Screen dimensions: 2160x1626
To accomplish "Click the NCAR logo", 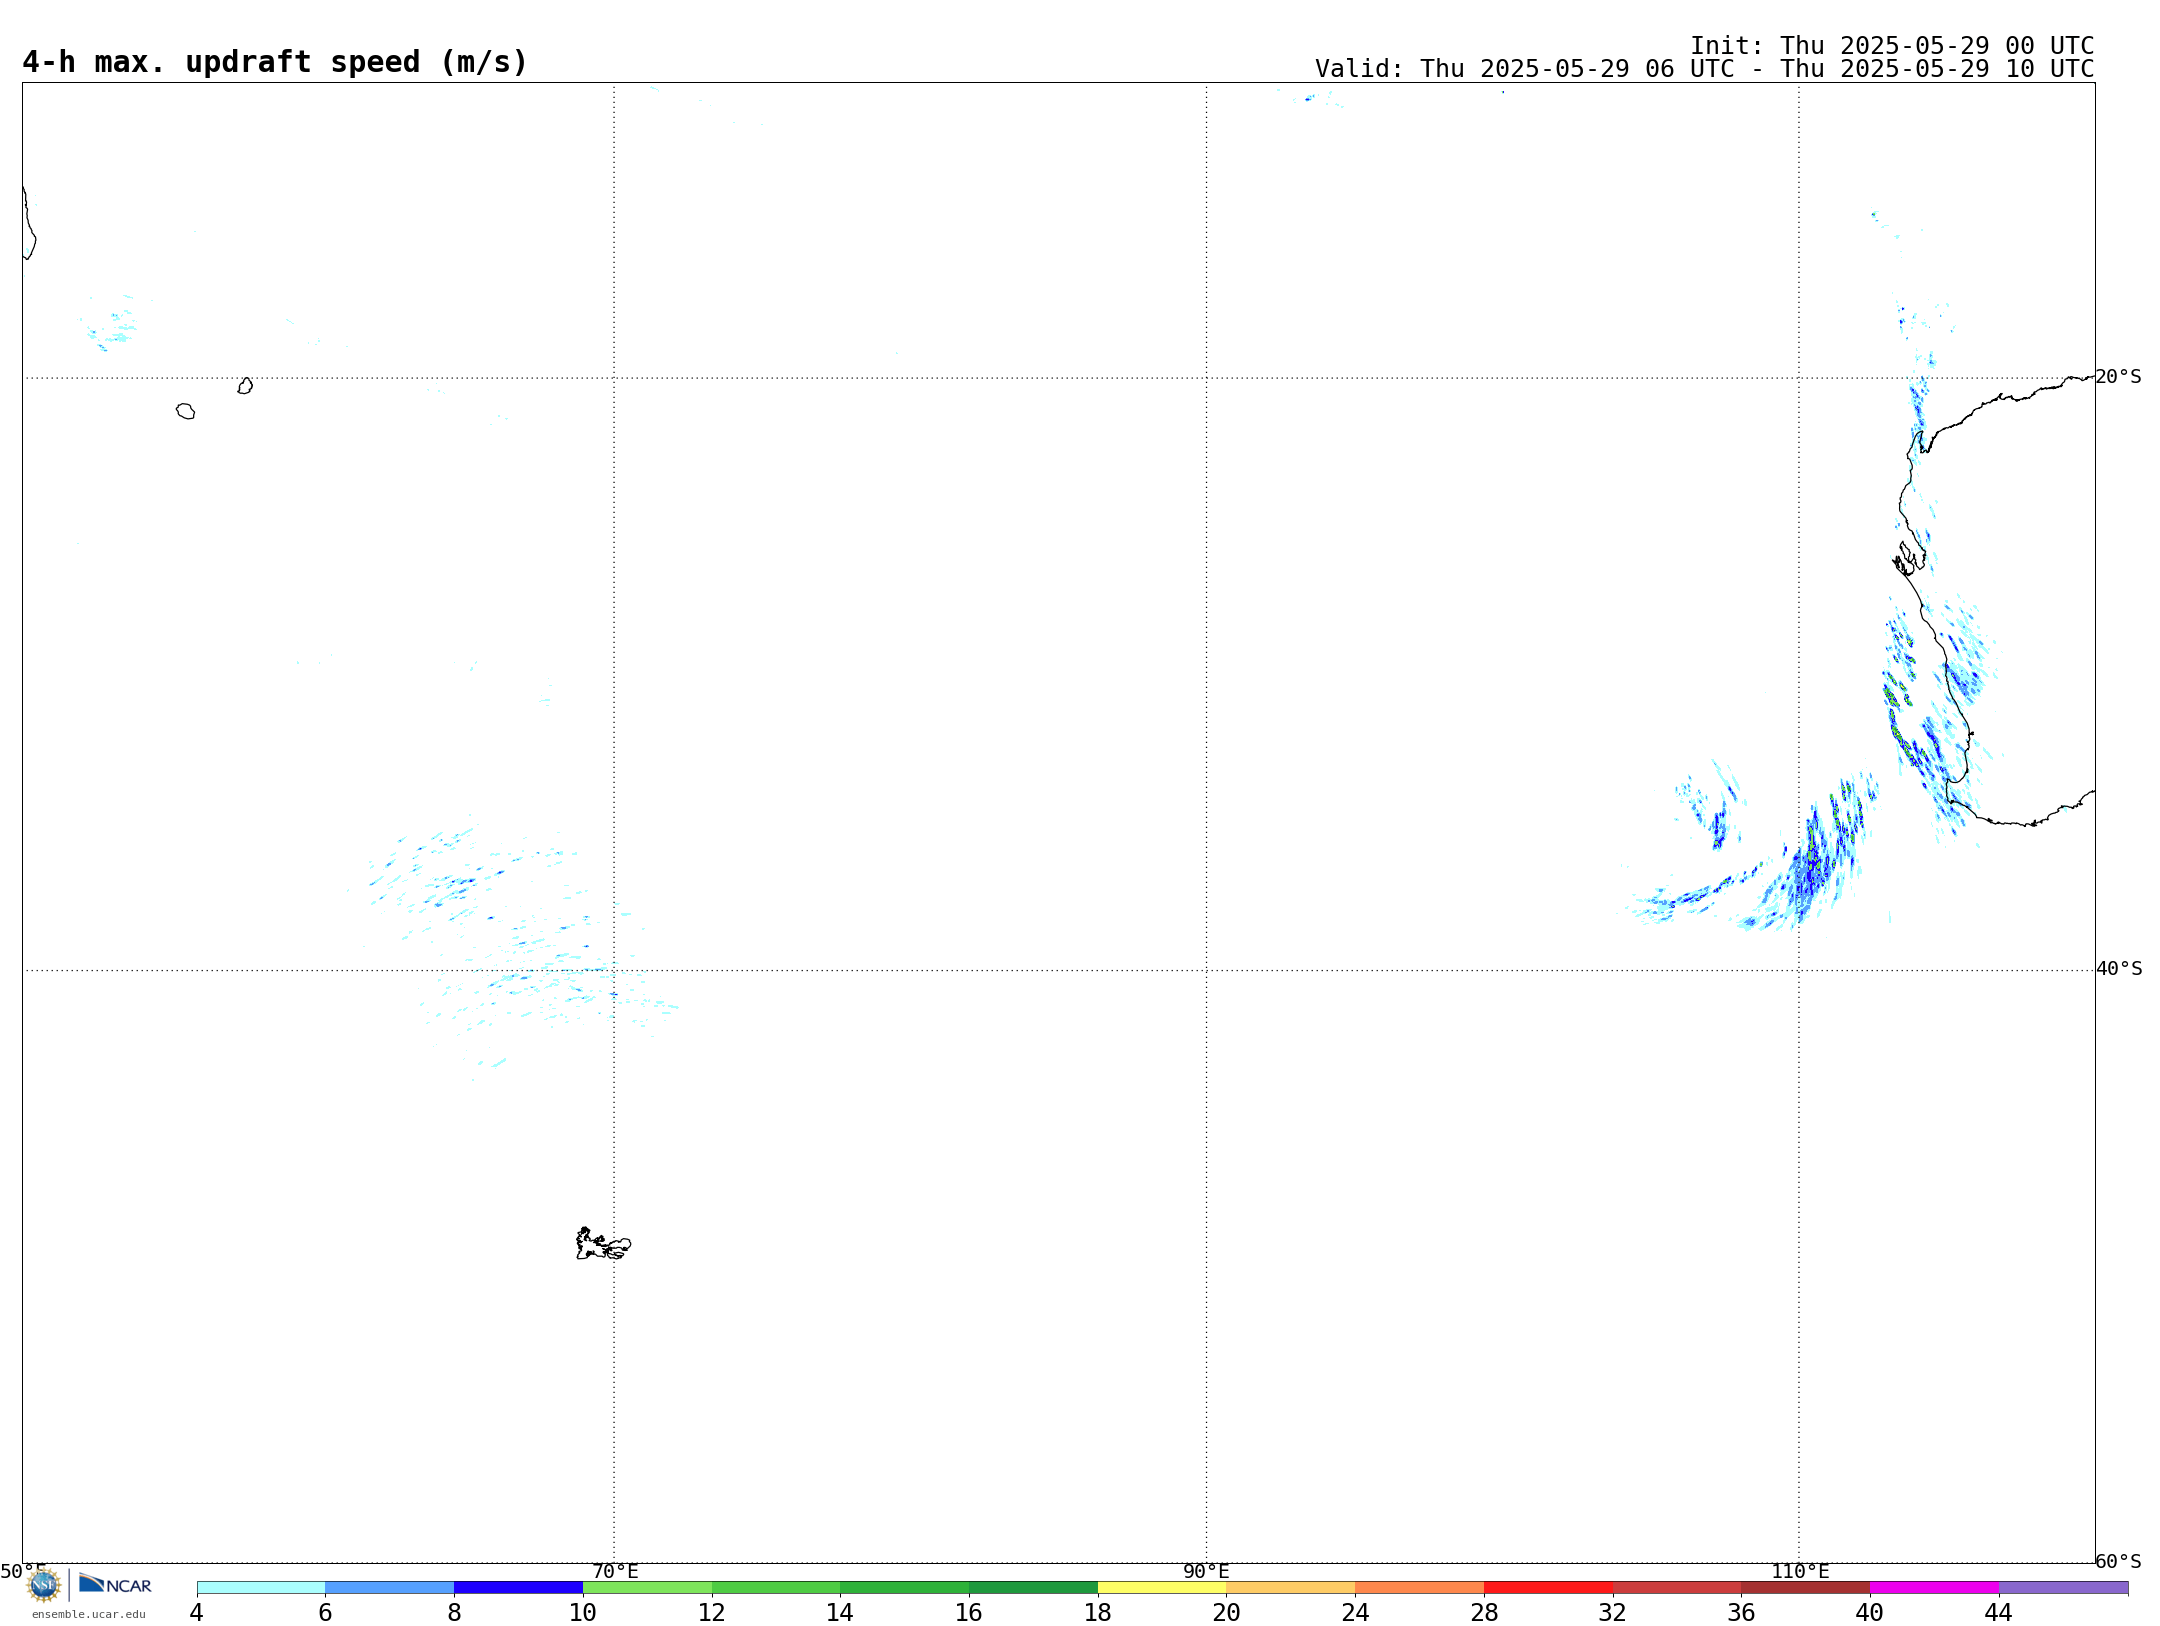I will [x=115, y=1584].
